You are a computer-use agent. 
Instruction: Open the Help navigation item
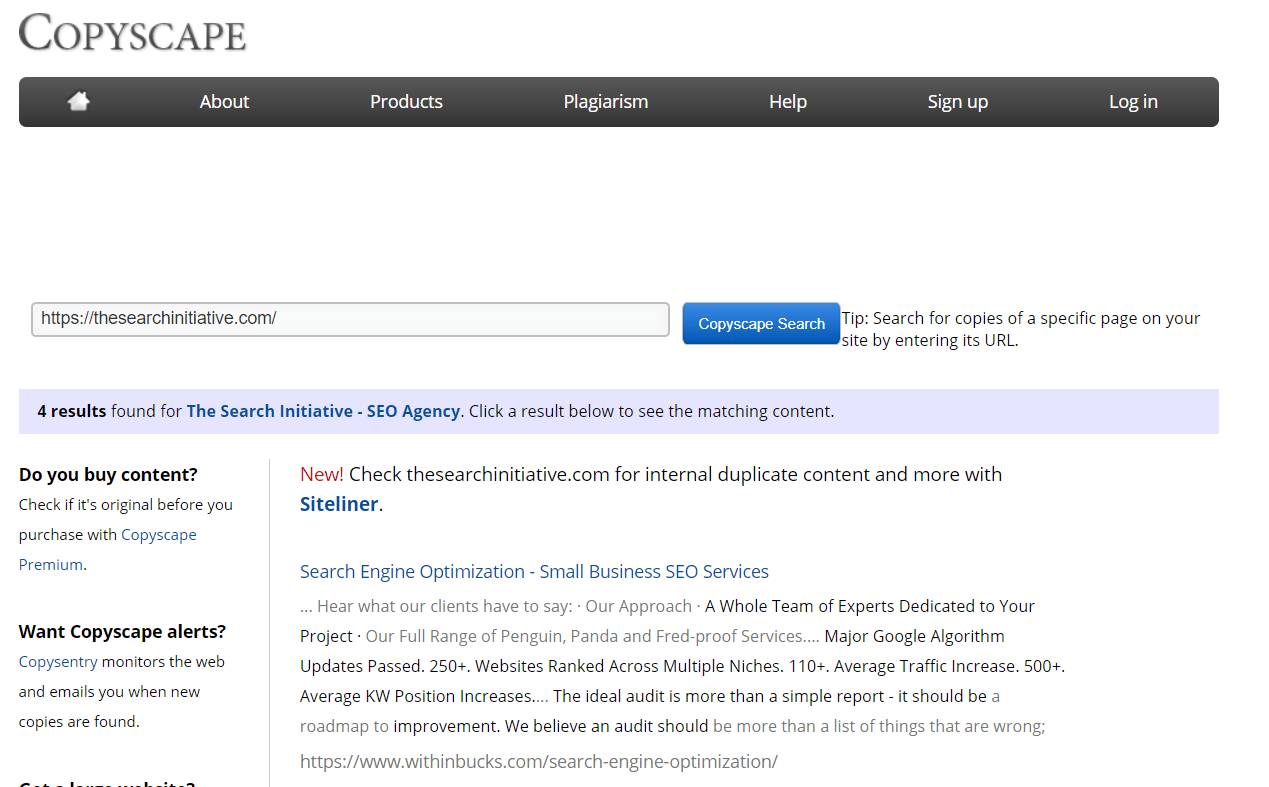pos(787,102)
